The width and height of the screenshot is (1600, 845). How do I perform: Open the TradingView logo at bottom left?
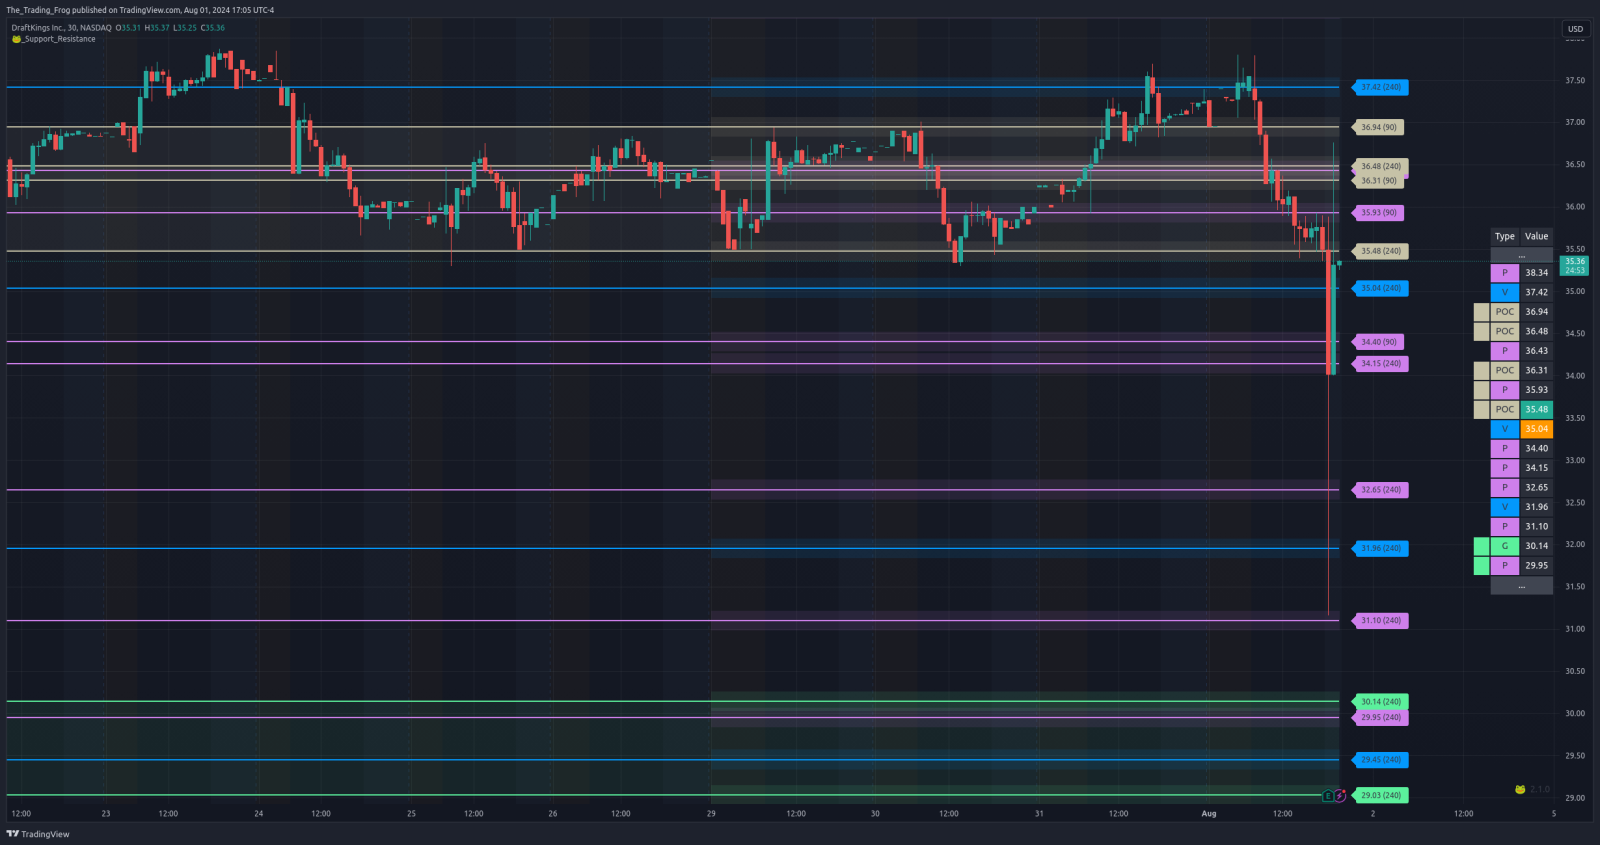coord(38,834)
